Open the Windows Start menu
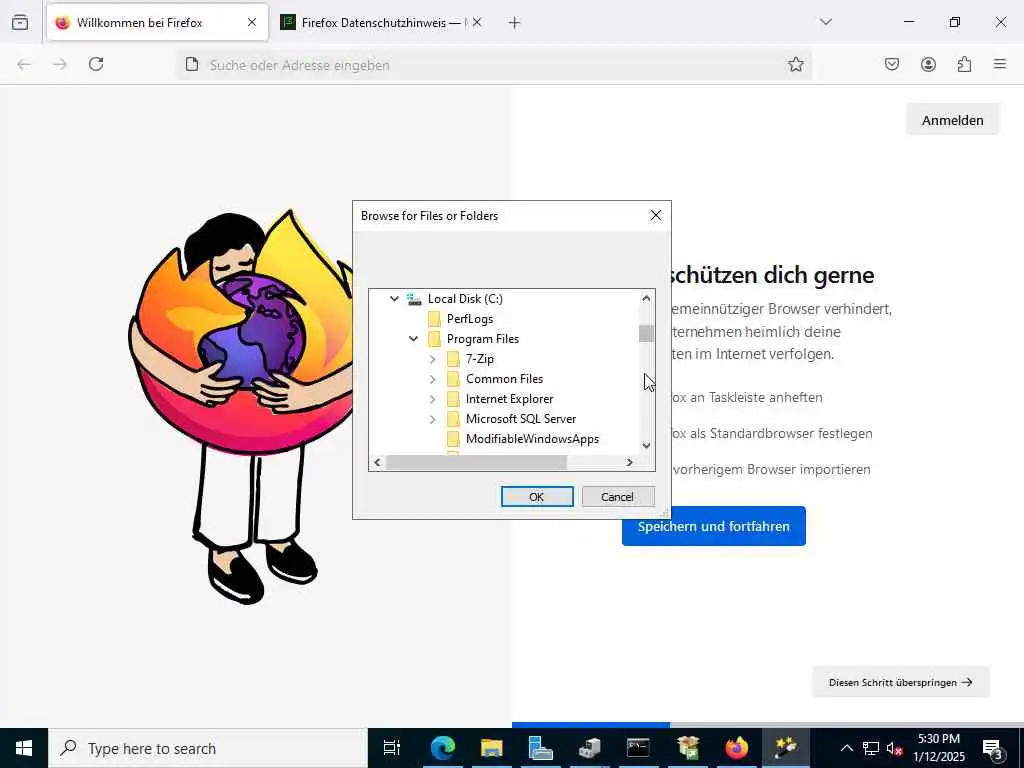The width and height of the screenshot is (1024, 768). pyautogui.click(x=24, y=748)
